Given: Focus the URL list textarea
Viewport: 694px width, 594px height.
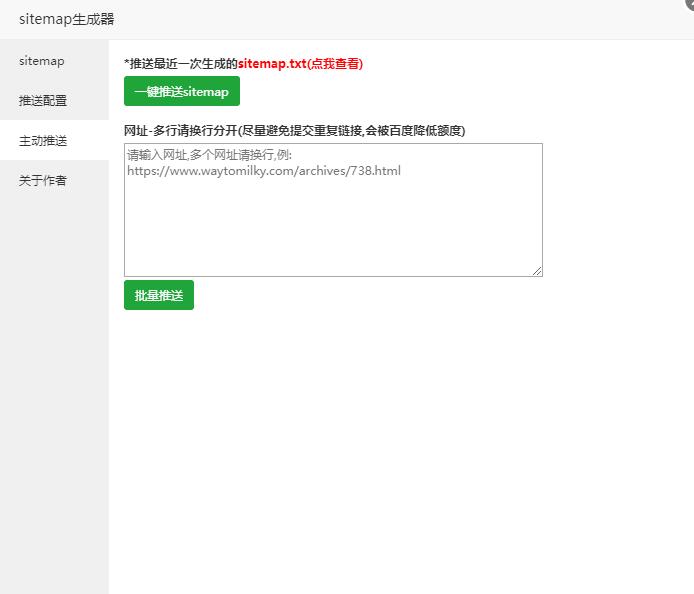Looking at the screenshot, I should coord(333,210).
